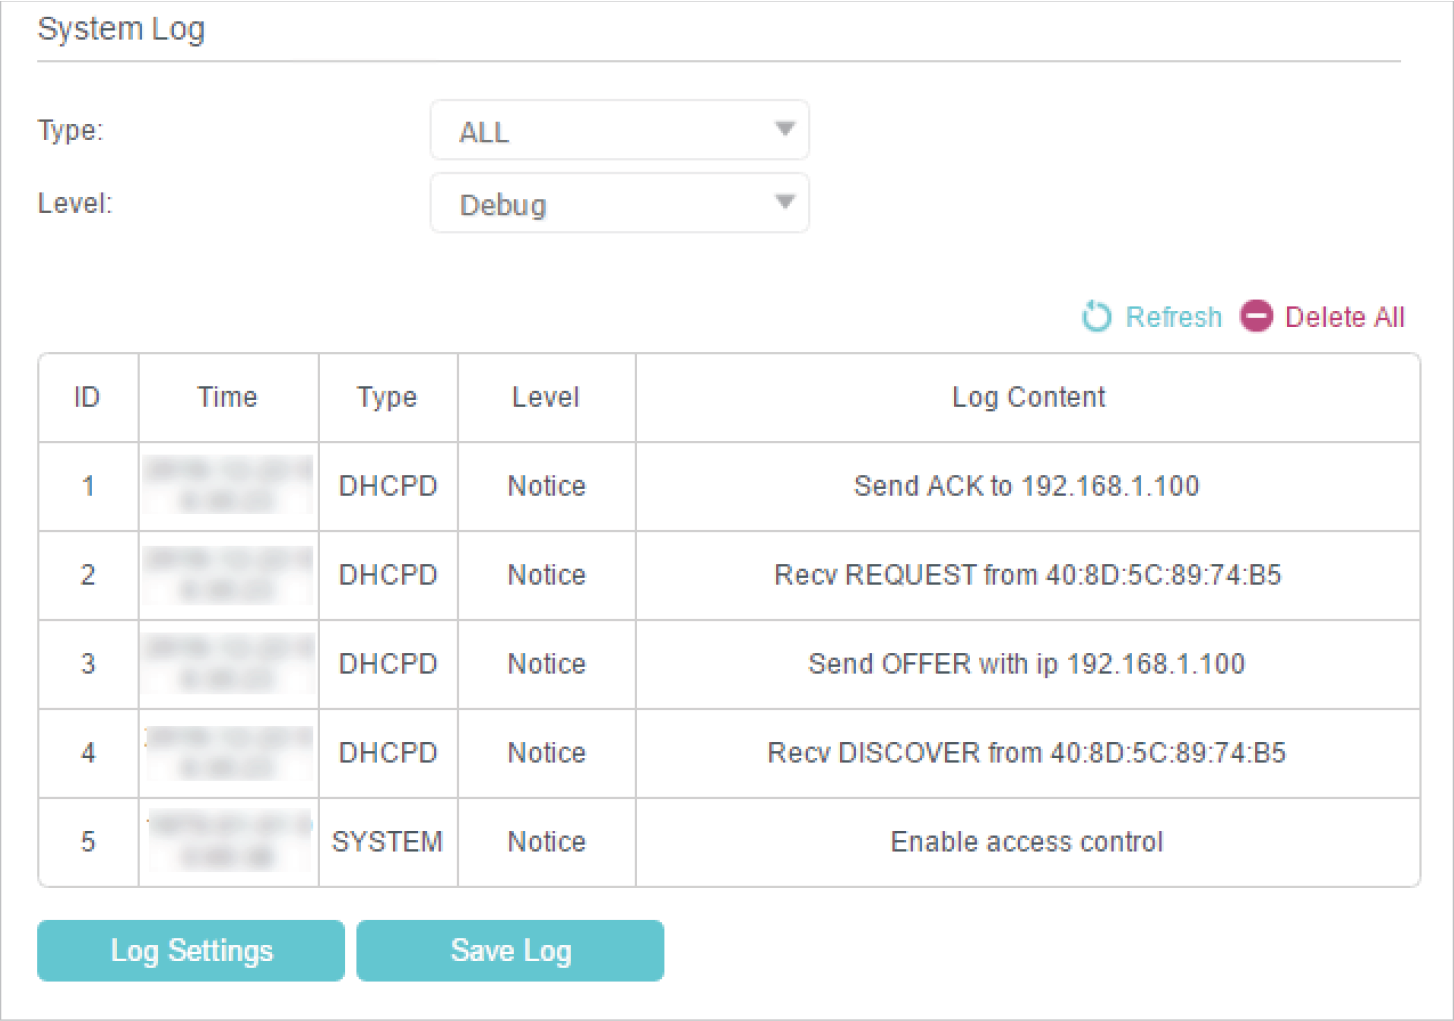Click the Time column header
Screen dimensions: 1454x1021
pos(227,397)
